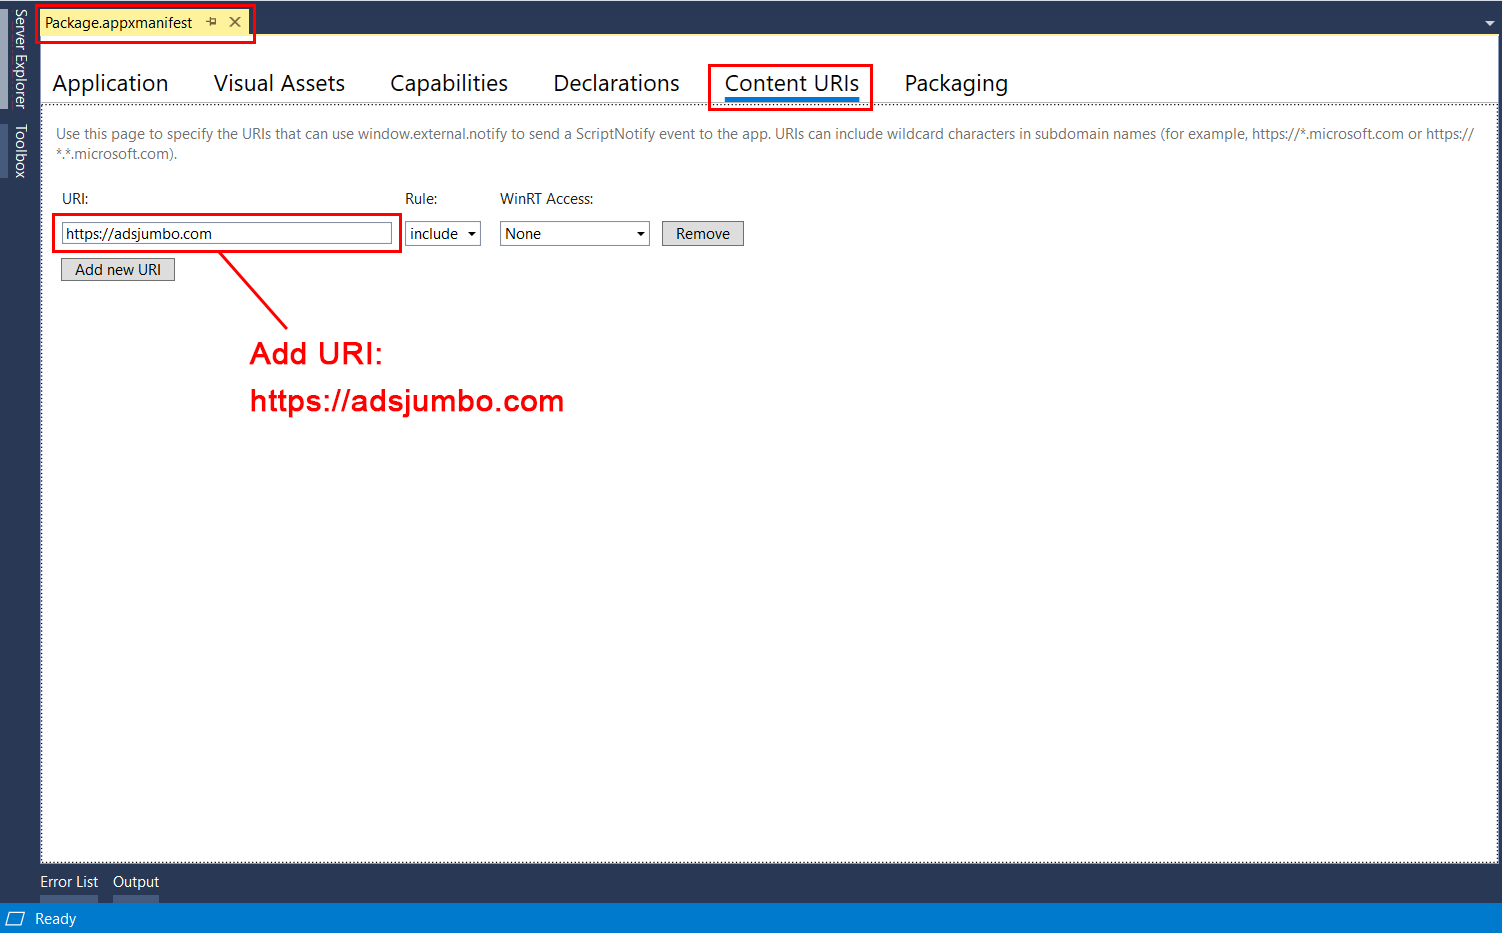Click the Ready status text
The width and height of the screenshot is (1502, 933).
[x=56, y=919]
